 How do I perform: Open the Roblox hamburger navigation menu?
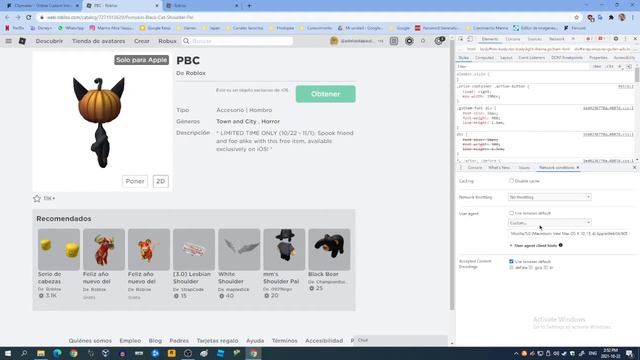click(x=9, y=41)
